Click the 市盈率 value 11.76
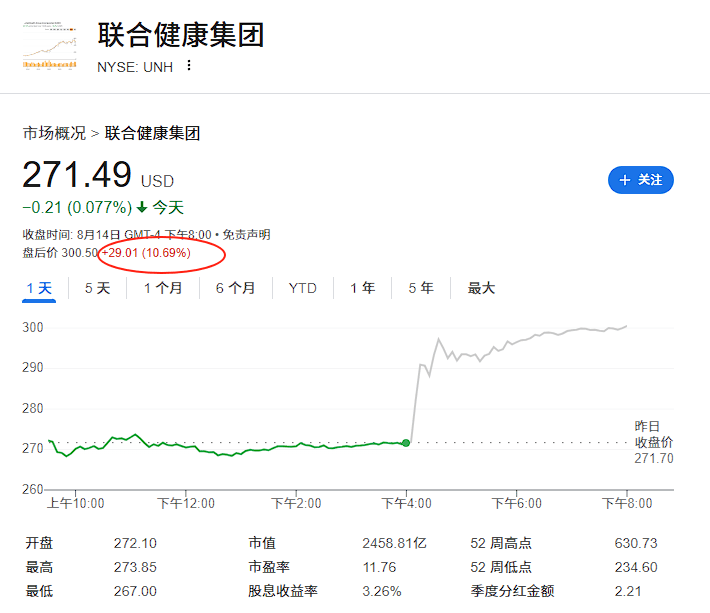 click(x=379, y=567)
